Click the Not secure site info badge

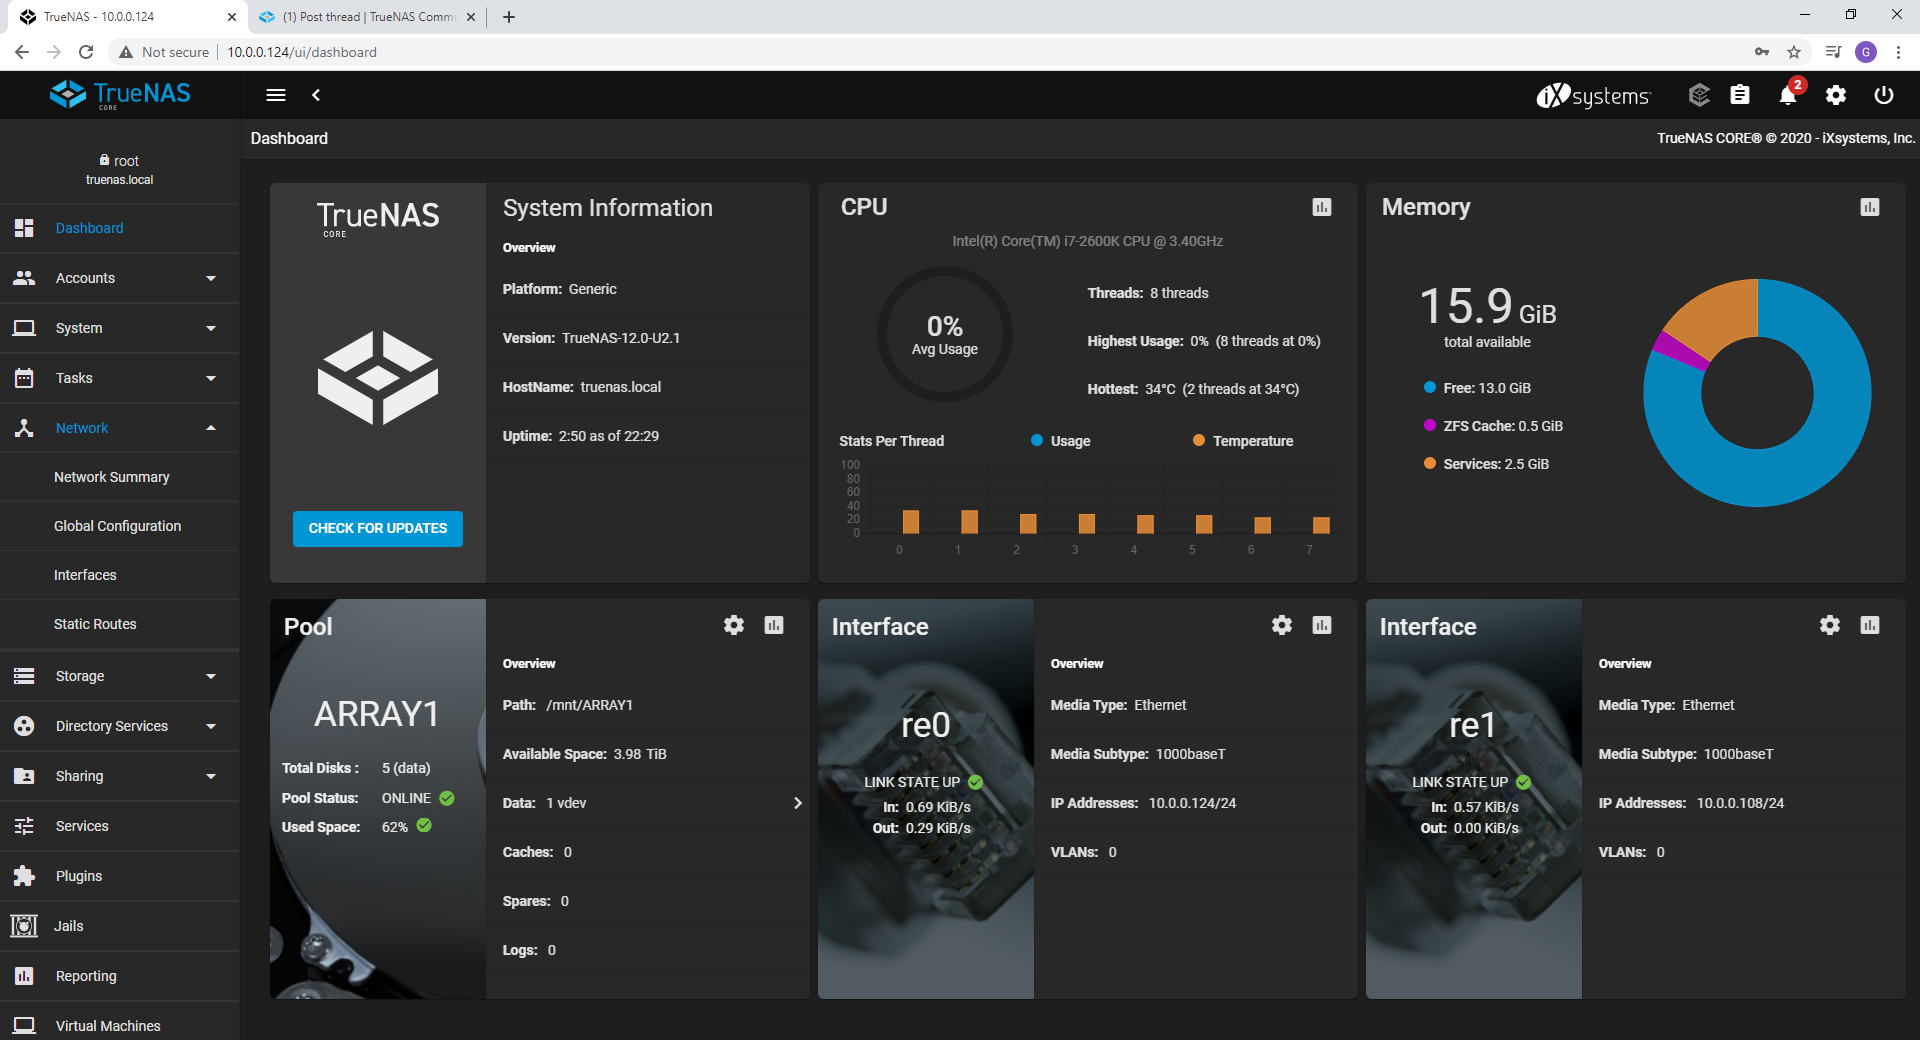click(164, 52)
